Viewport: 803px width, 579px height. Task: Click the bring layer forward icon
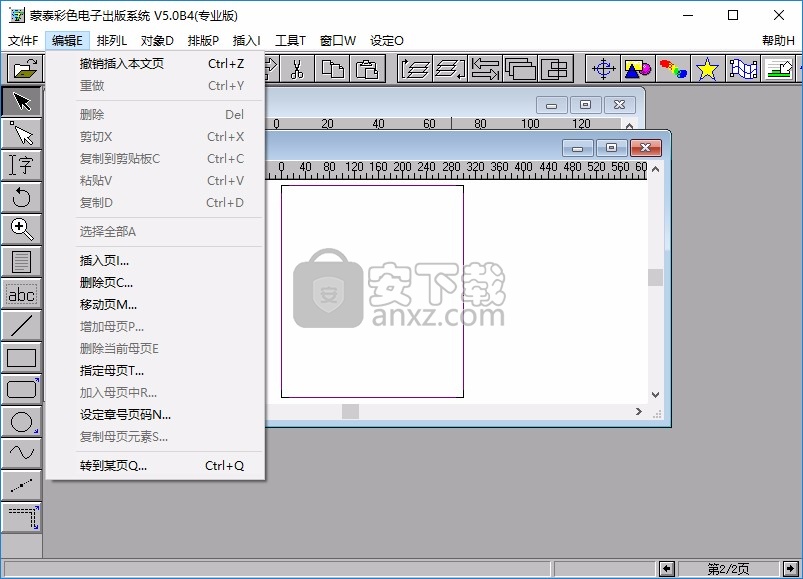(414, 69)
